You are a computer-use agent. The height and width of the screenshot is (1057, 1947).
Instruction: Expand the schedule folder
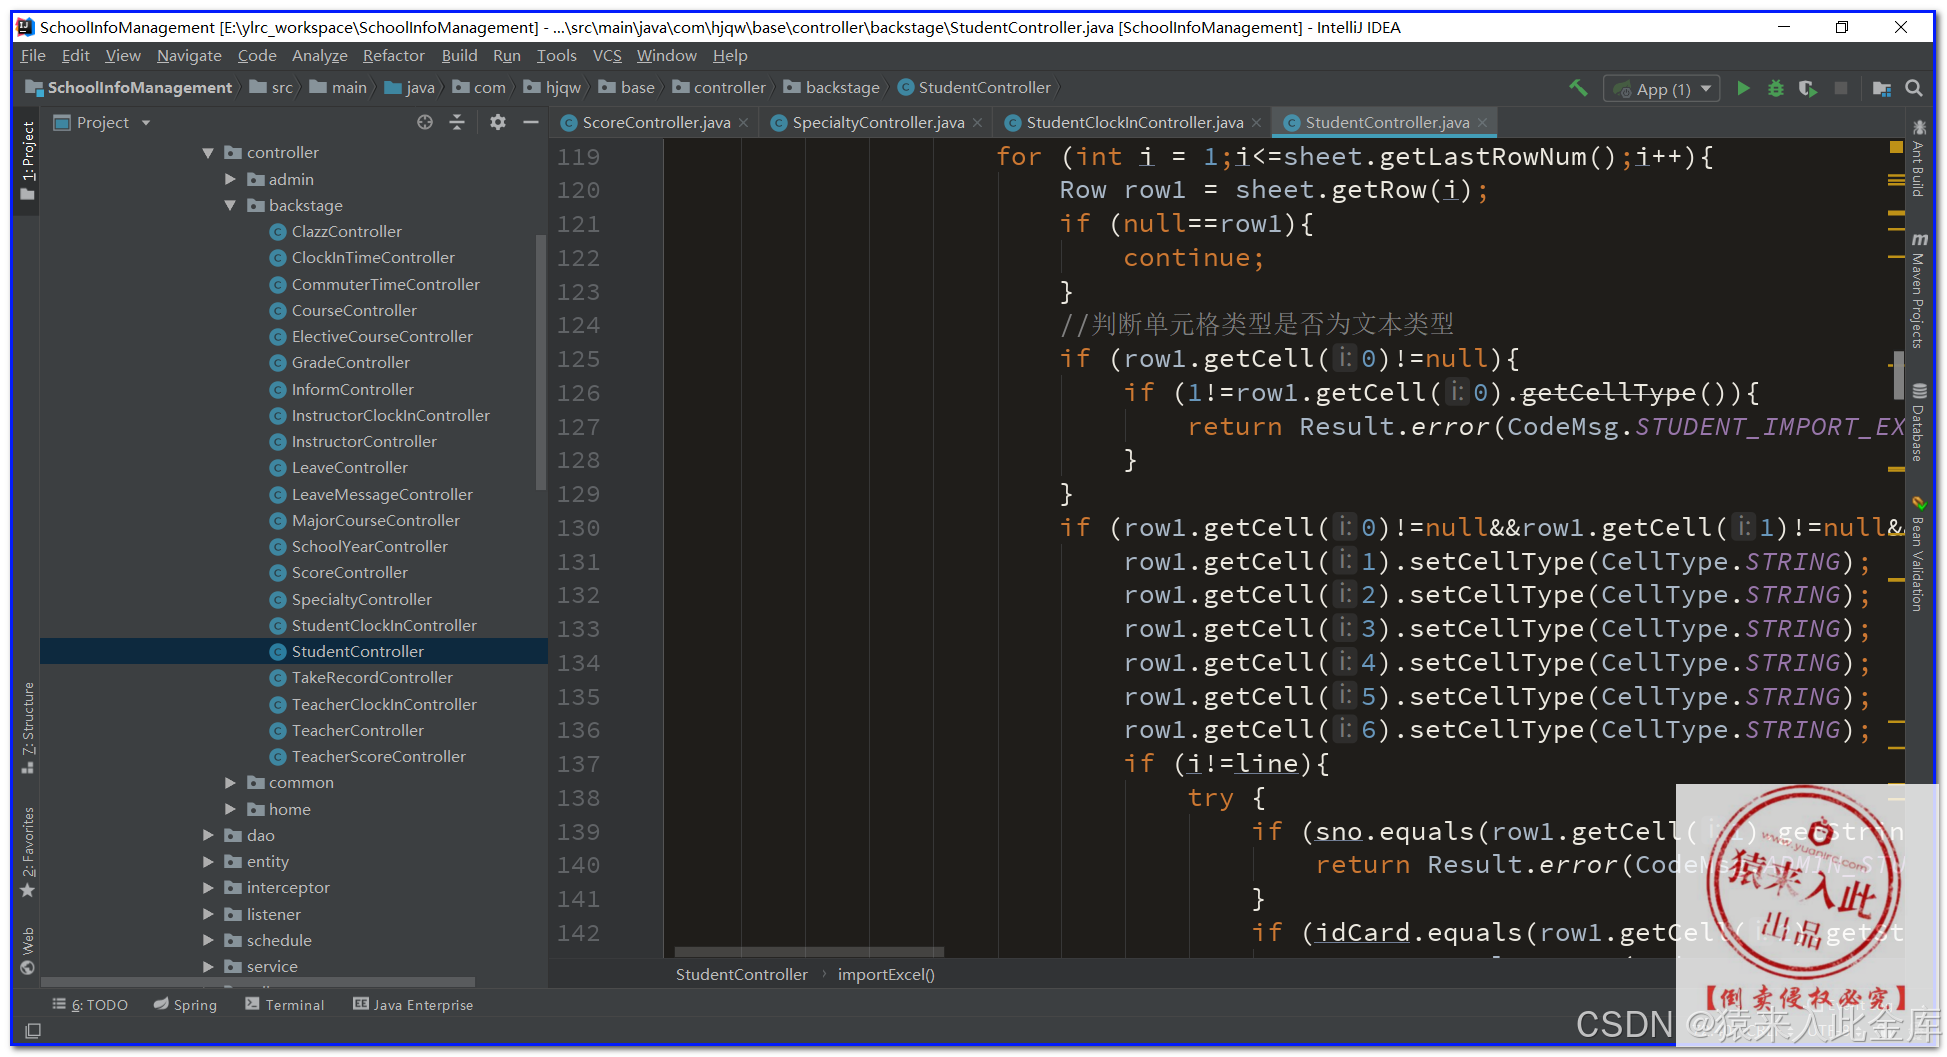tap(208, 940)
